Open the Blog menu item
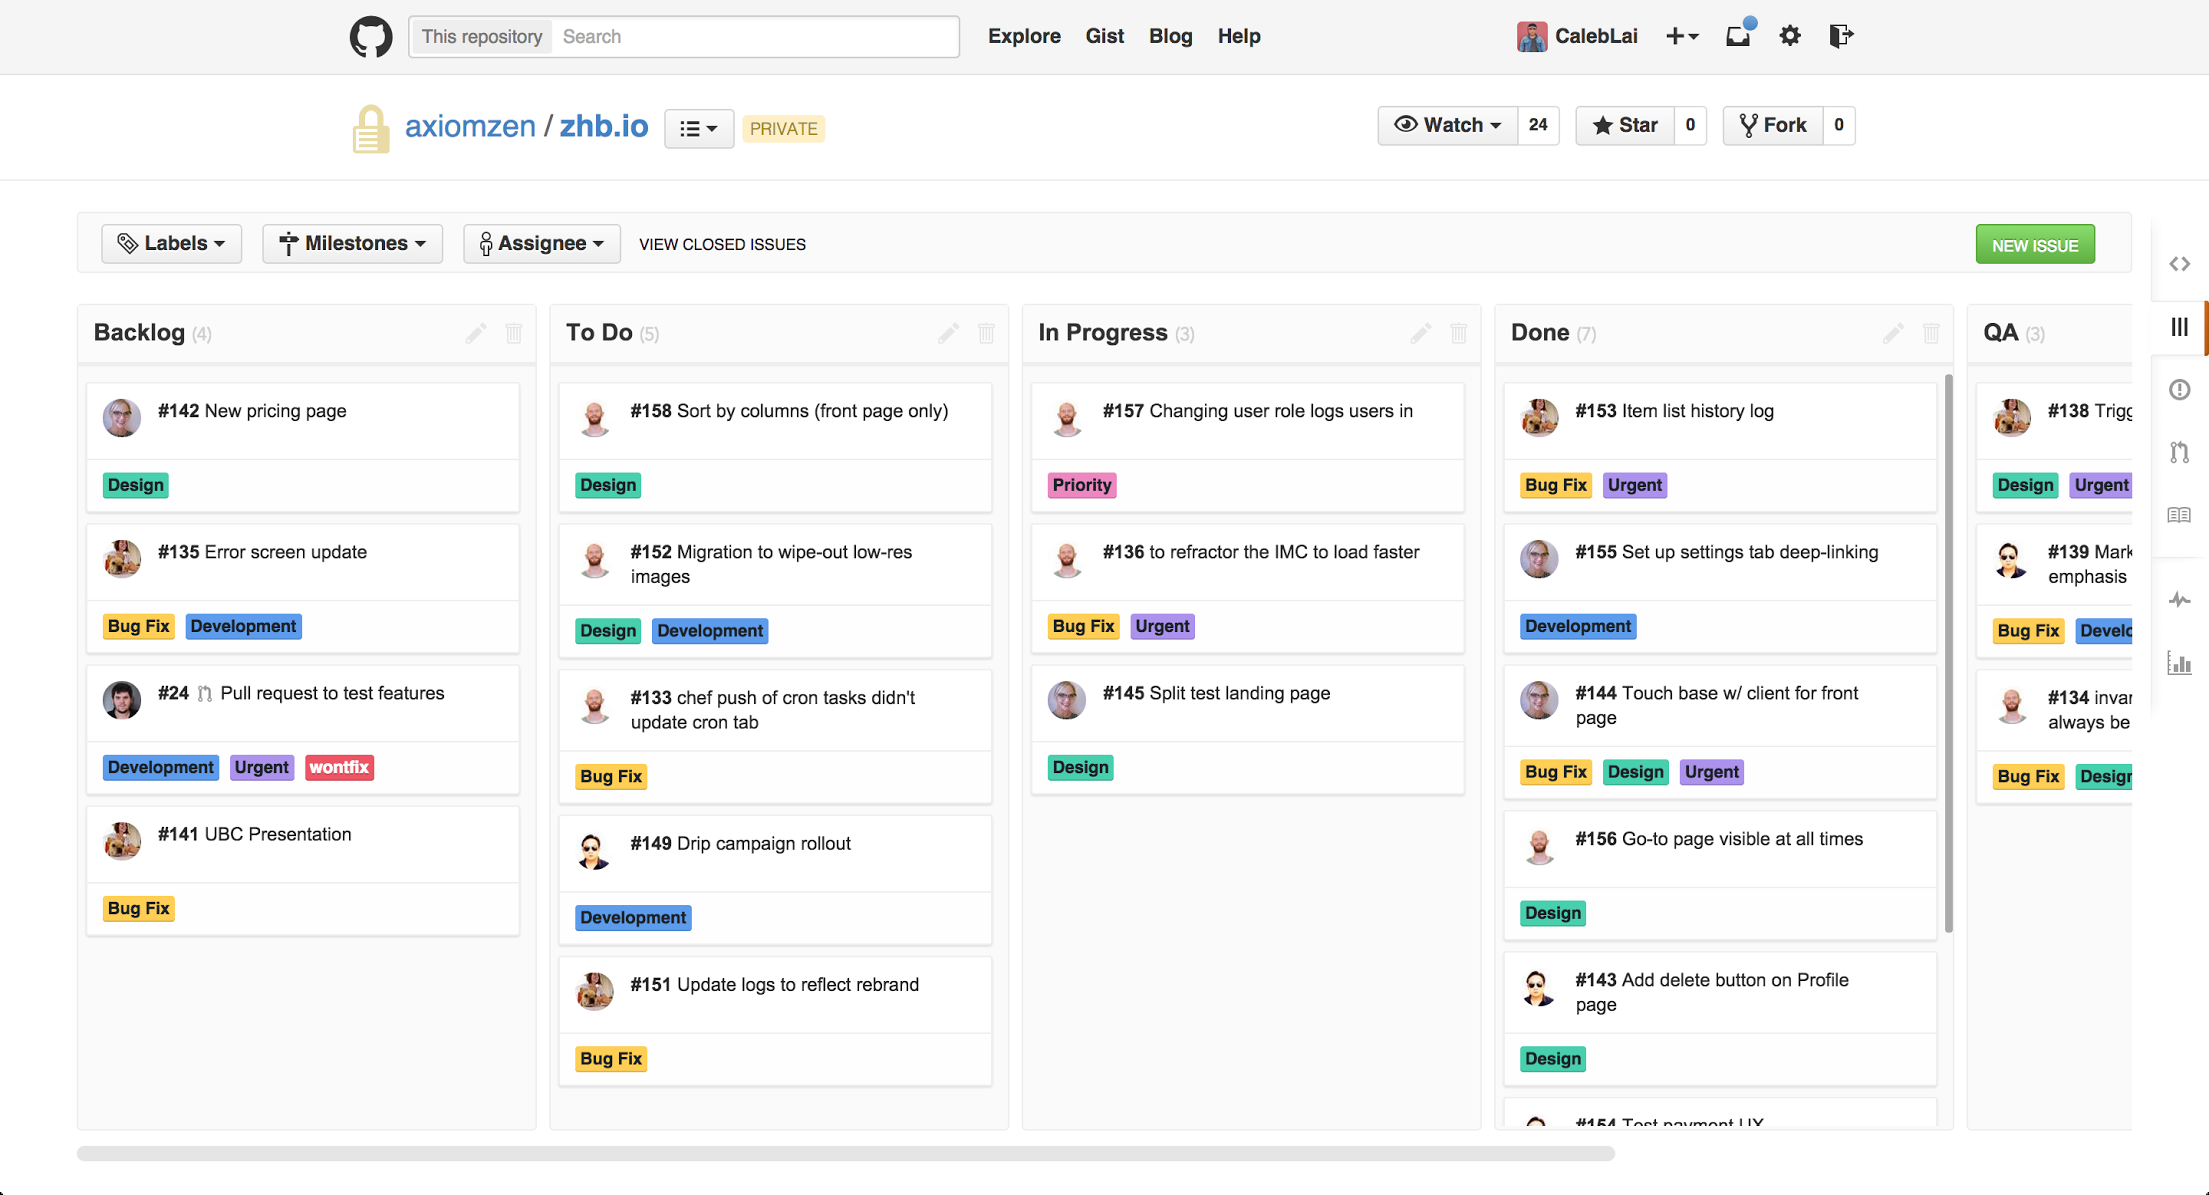The height and width of the screenshot is (1195, 2209). 1170,36
